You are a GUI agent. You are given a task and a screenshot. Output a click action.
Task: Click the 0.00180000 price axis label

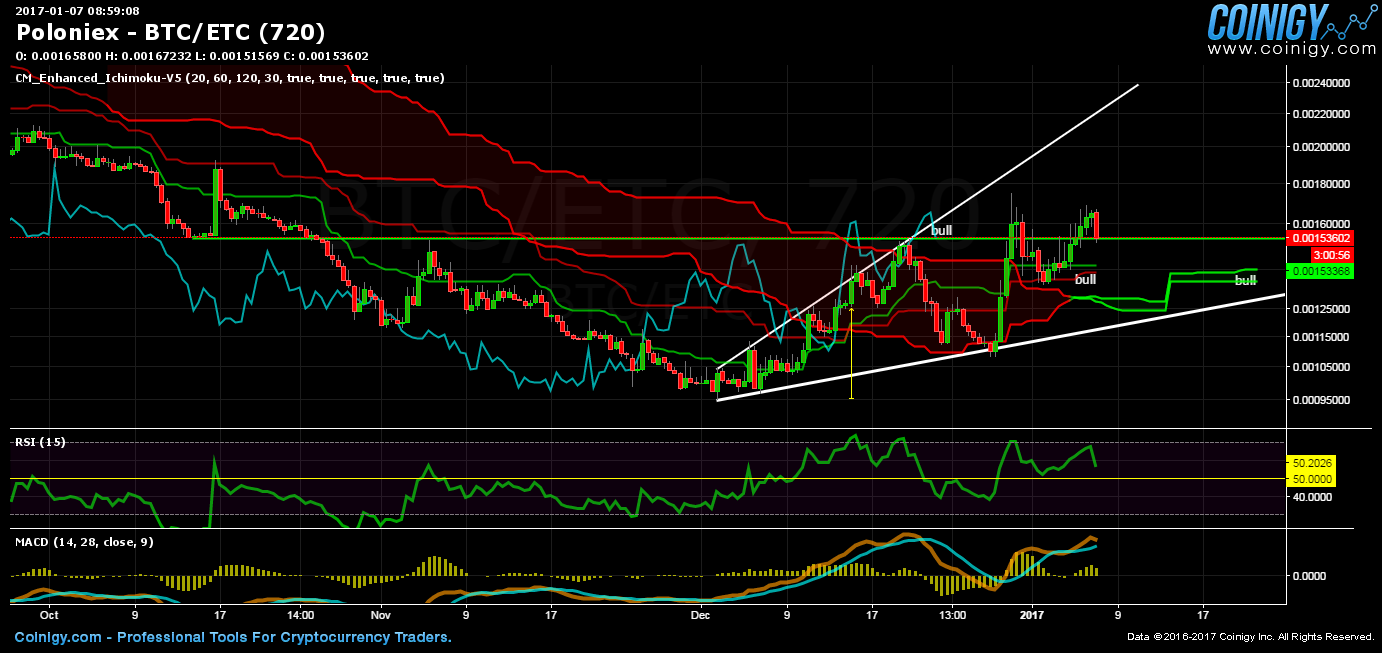tap(1322, 185)
